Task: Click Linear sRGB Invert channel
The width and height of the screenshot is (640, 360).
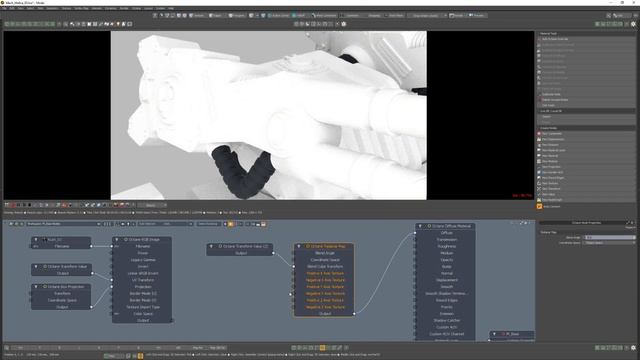Action: pos(142,273)
